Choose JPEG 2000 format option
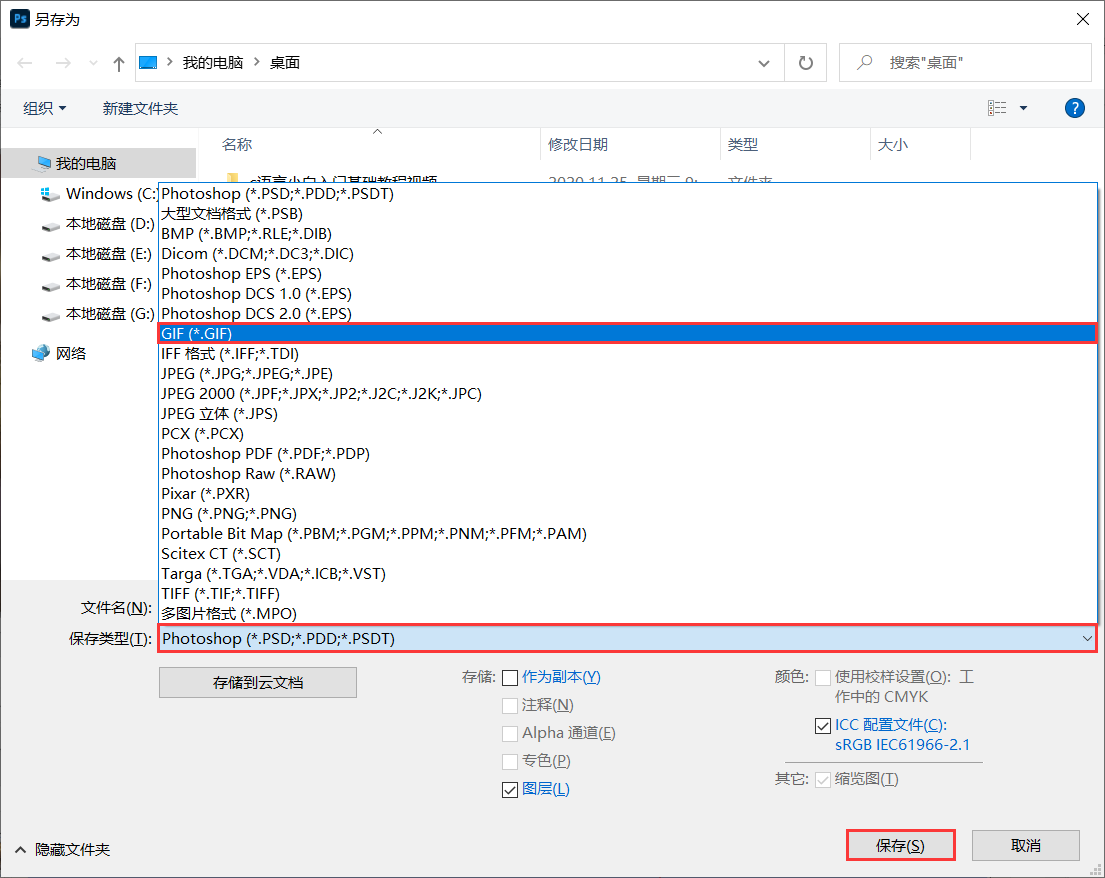The height and width of the screenshot is (878, 1105). (x=627, y=394)
